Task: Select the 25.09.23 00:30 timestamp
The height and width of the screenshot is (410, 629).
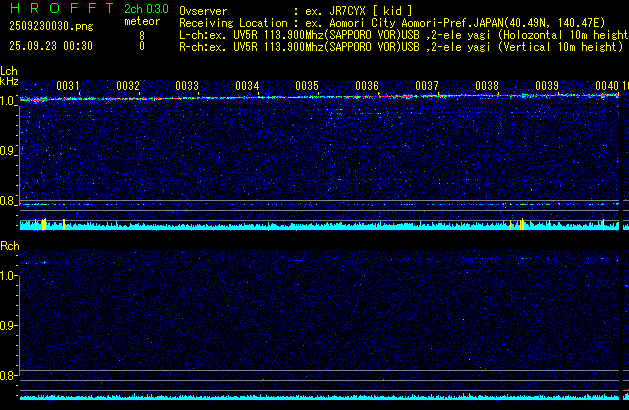Action: tap(51, 46)
